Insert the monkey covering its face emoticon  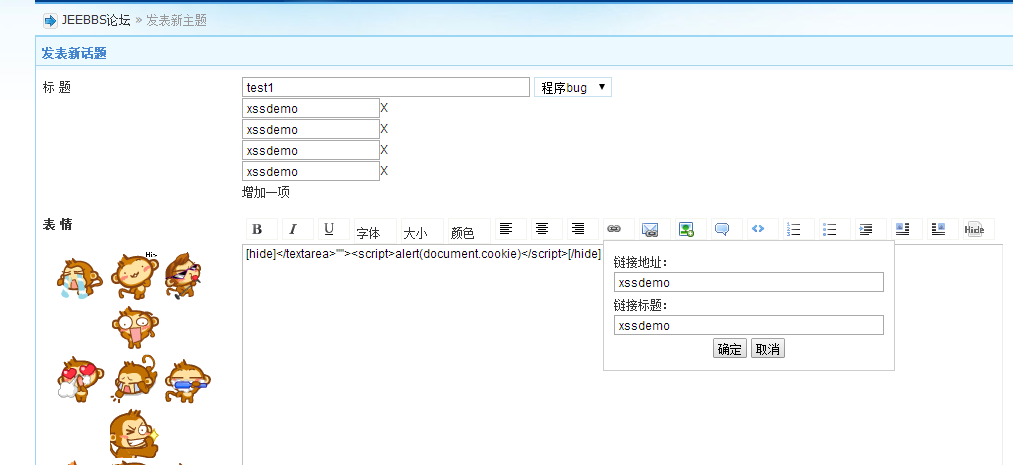pos(134,378)
